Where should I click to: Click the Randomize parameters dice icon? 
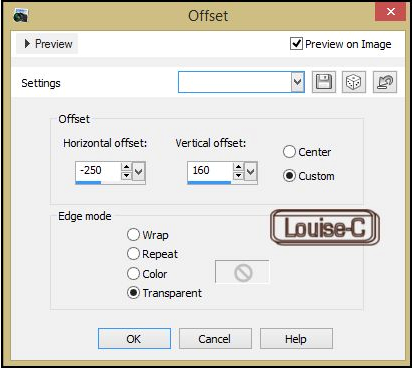[x=354, y=82]
